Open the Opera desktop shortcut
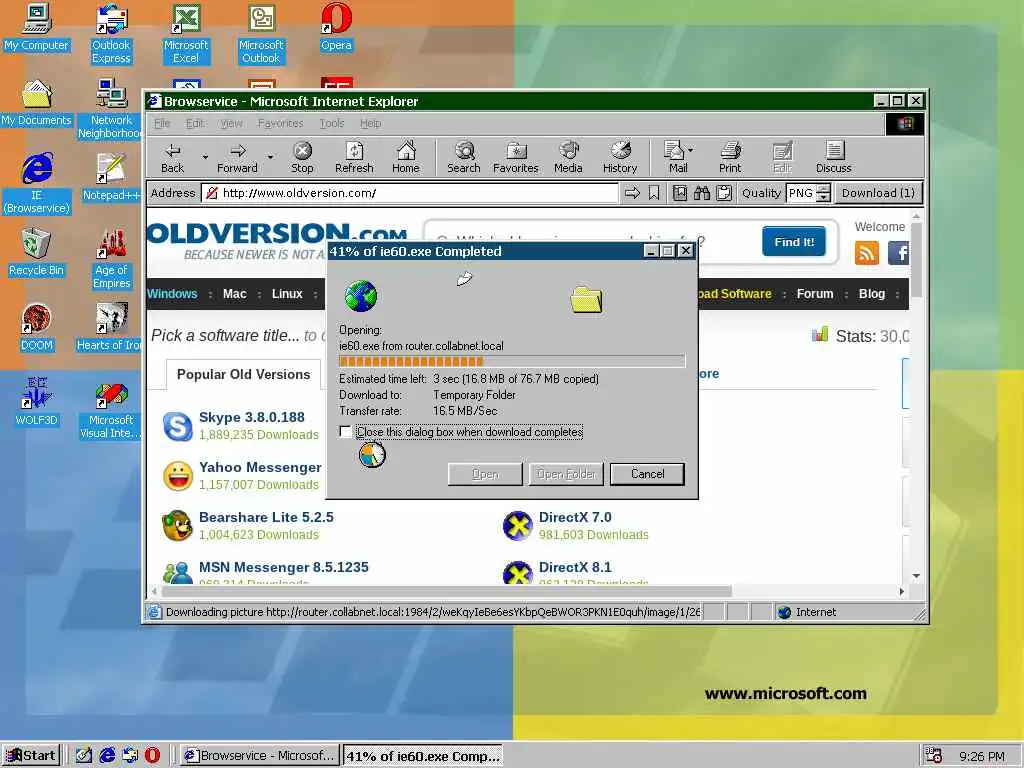Image resolution: width=1024 pixels, height=768 pixels. [x=336, y=28]
